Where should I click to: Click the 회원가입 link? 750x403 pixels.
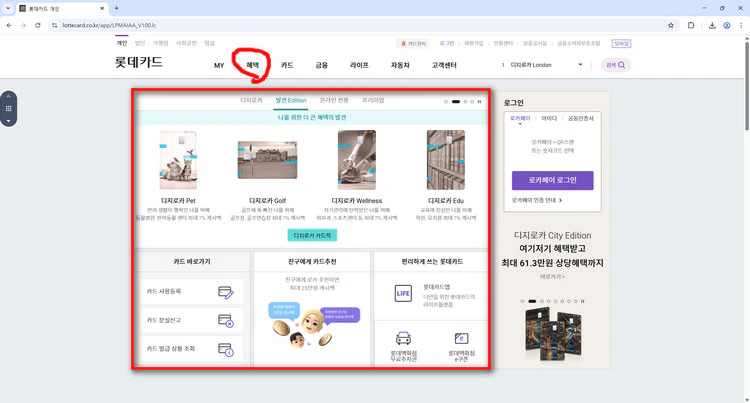click(474, 44)
